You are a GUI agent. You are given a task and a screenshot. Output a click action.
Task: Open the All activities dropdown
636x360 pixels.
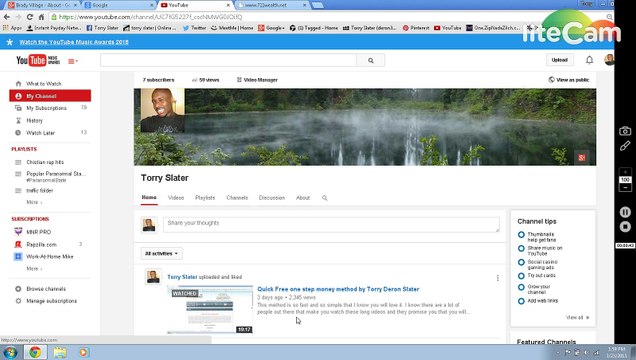[x=161, y=253]
